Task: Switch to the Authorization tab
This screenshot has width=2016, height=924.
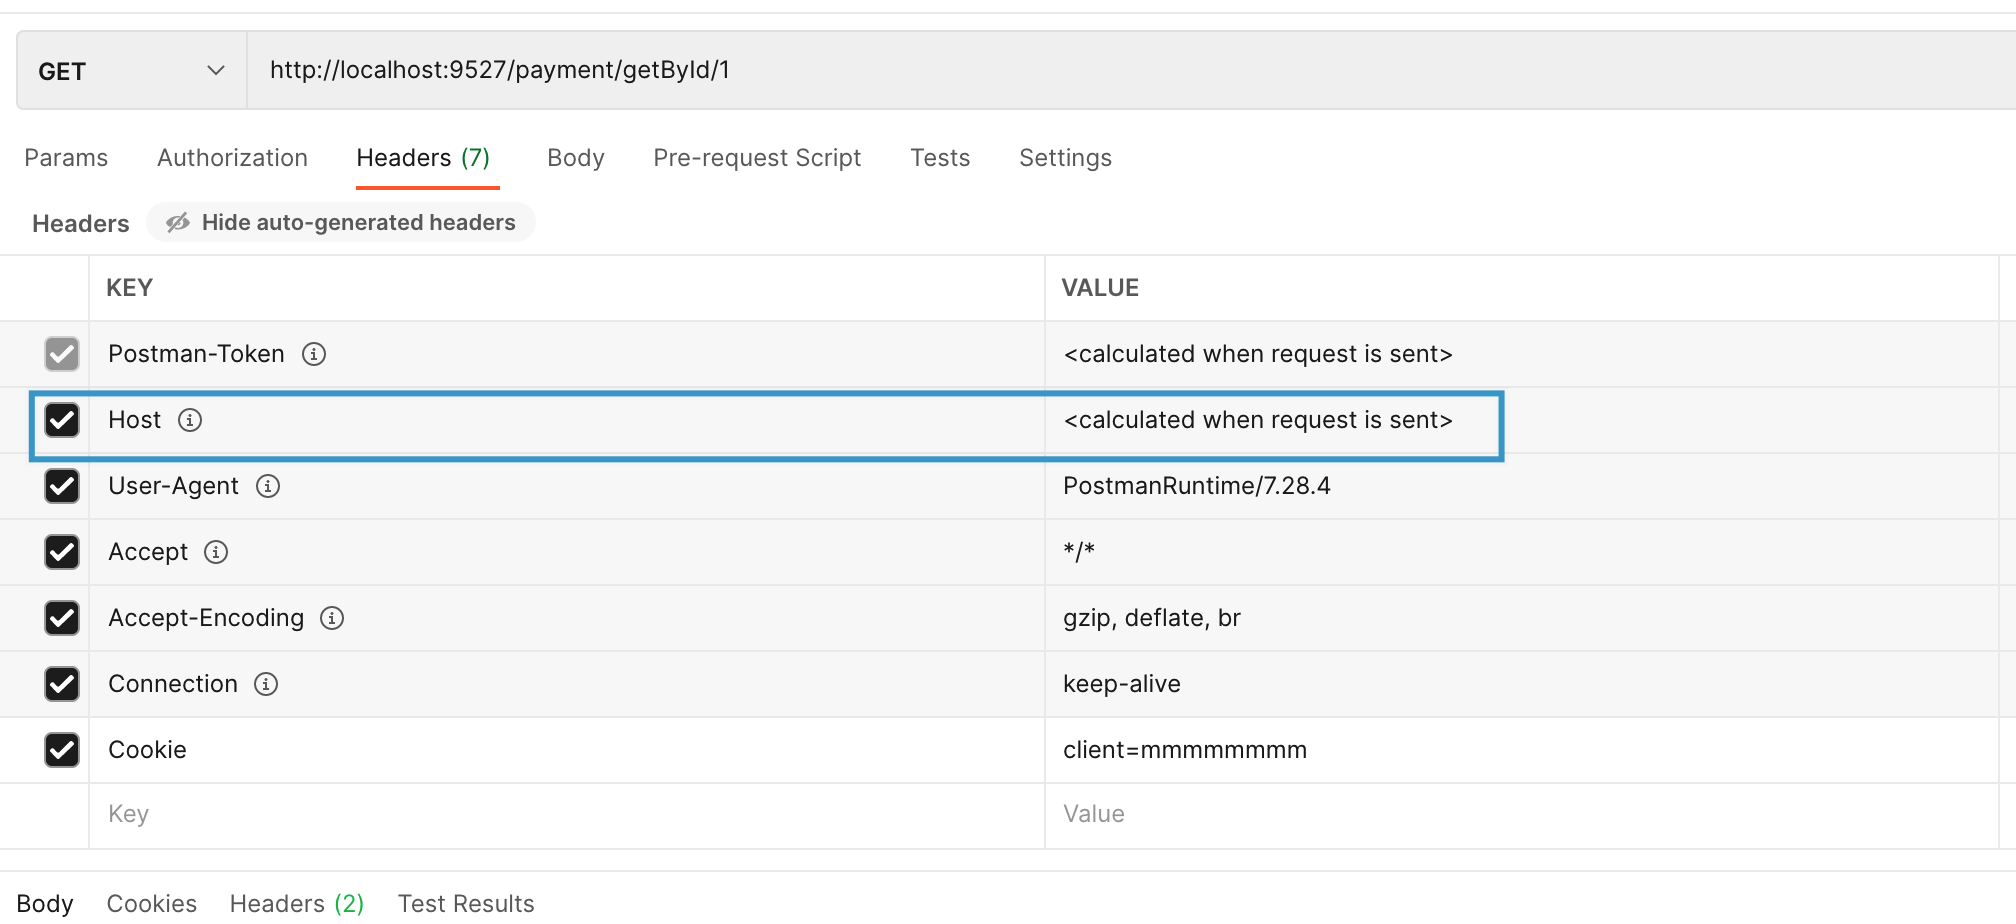Action: (x=232, y=158)
